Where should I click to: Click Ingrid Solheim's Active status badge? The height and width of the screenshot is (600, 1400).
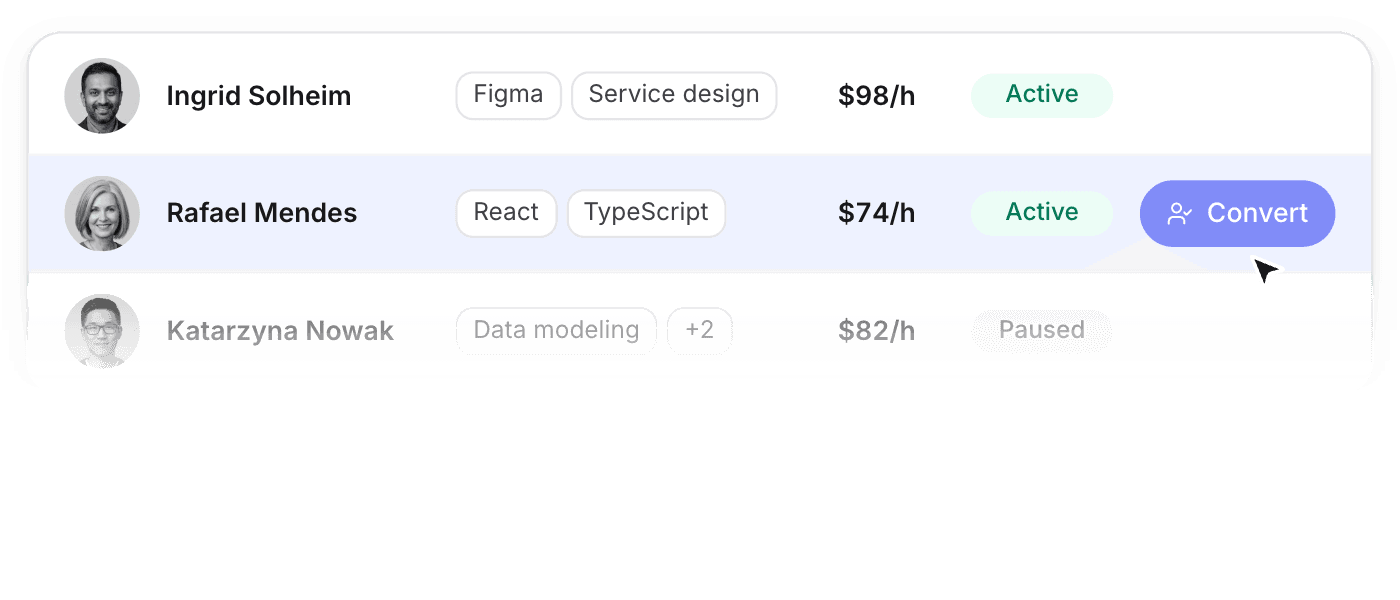click(x=1042, y=95)
